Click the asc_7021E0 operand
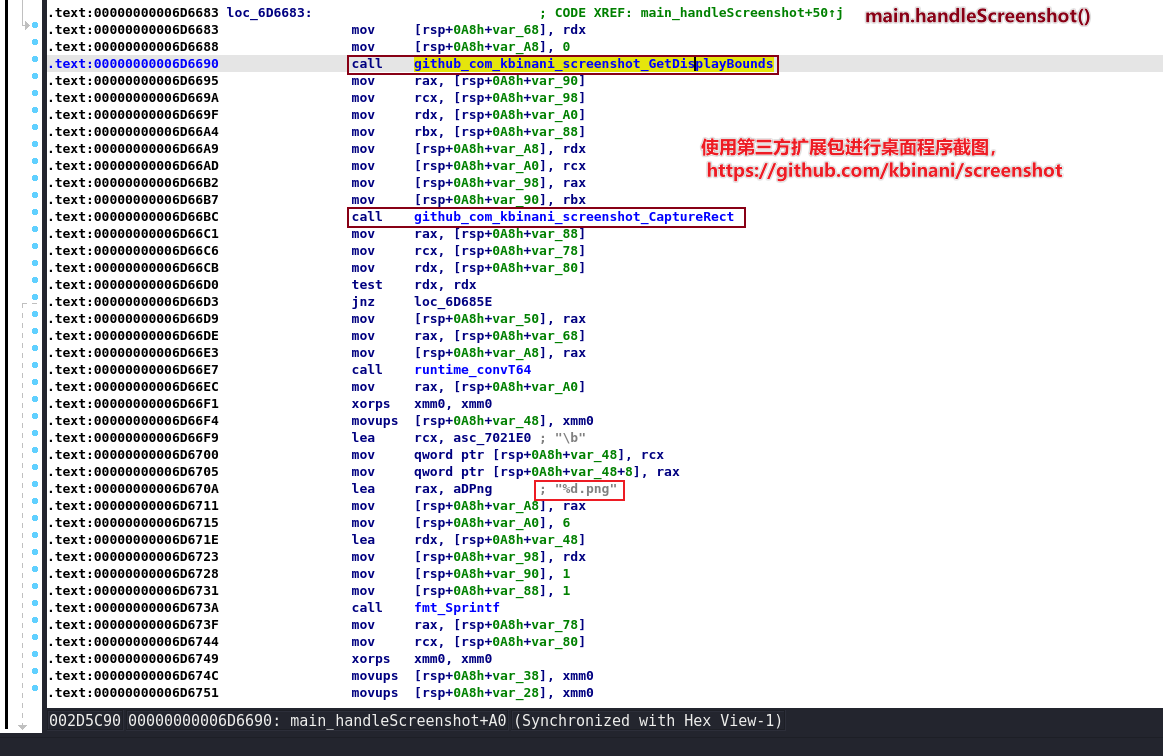Viewport: 1163px width, 756px height. pos(479,438)
